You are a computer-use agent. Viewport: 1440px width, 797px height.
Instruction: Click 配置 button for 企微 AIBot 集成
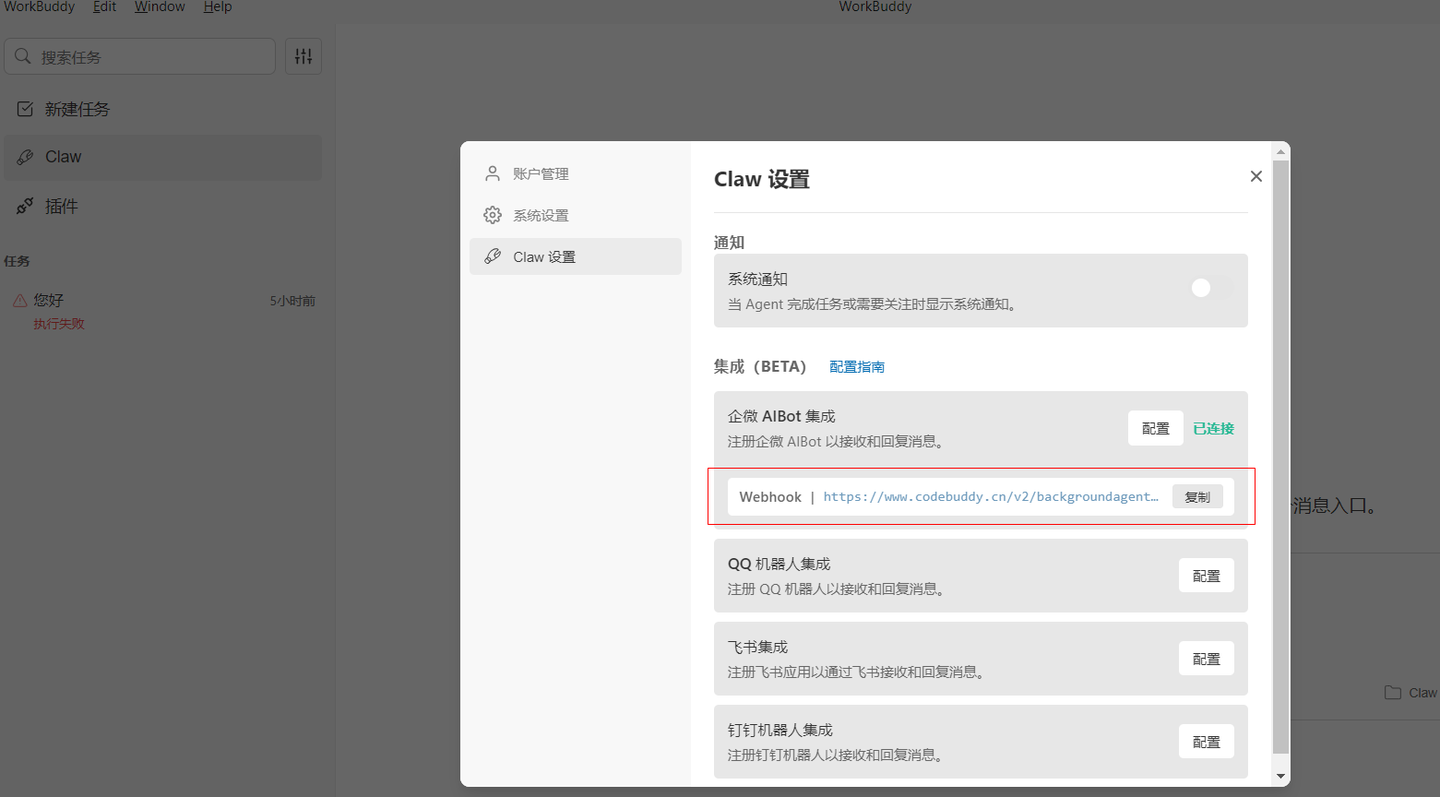1156,428
